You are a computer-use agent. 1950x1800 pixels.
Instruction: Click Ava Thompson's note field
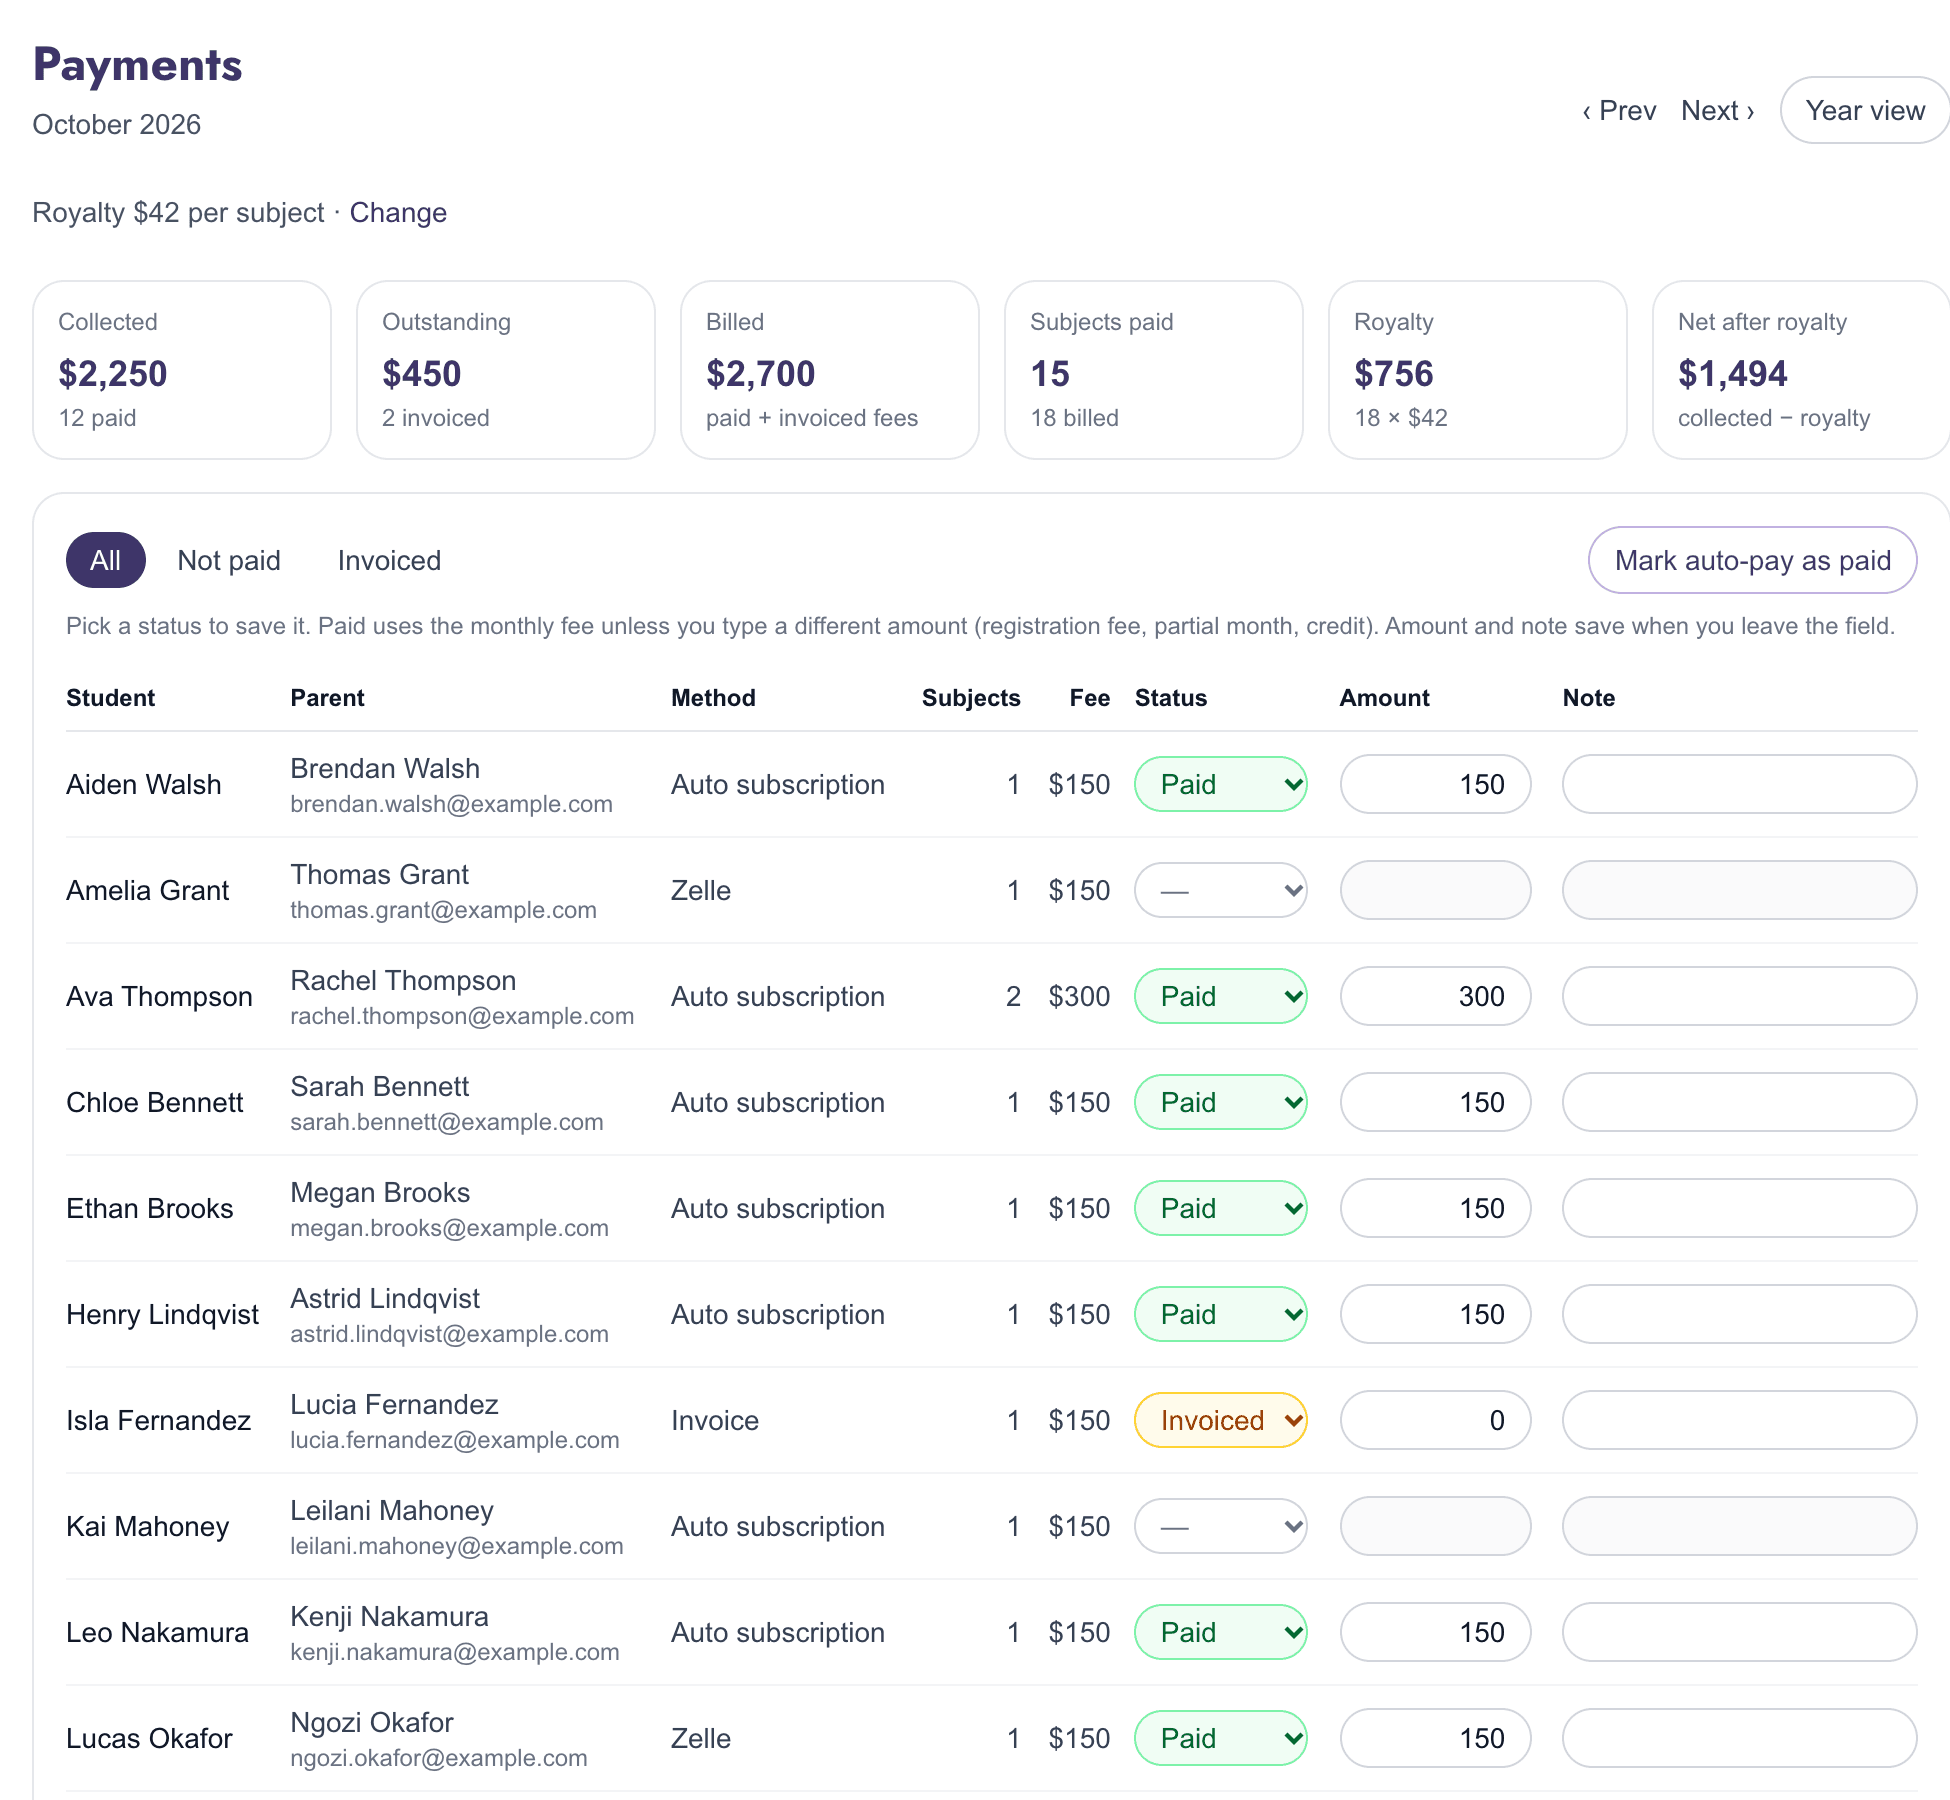click(x=1739, y=996)
